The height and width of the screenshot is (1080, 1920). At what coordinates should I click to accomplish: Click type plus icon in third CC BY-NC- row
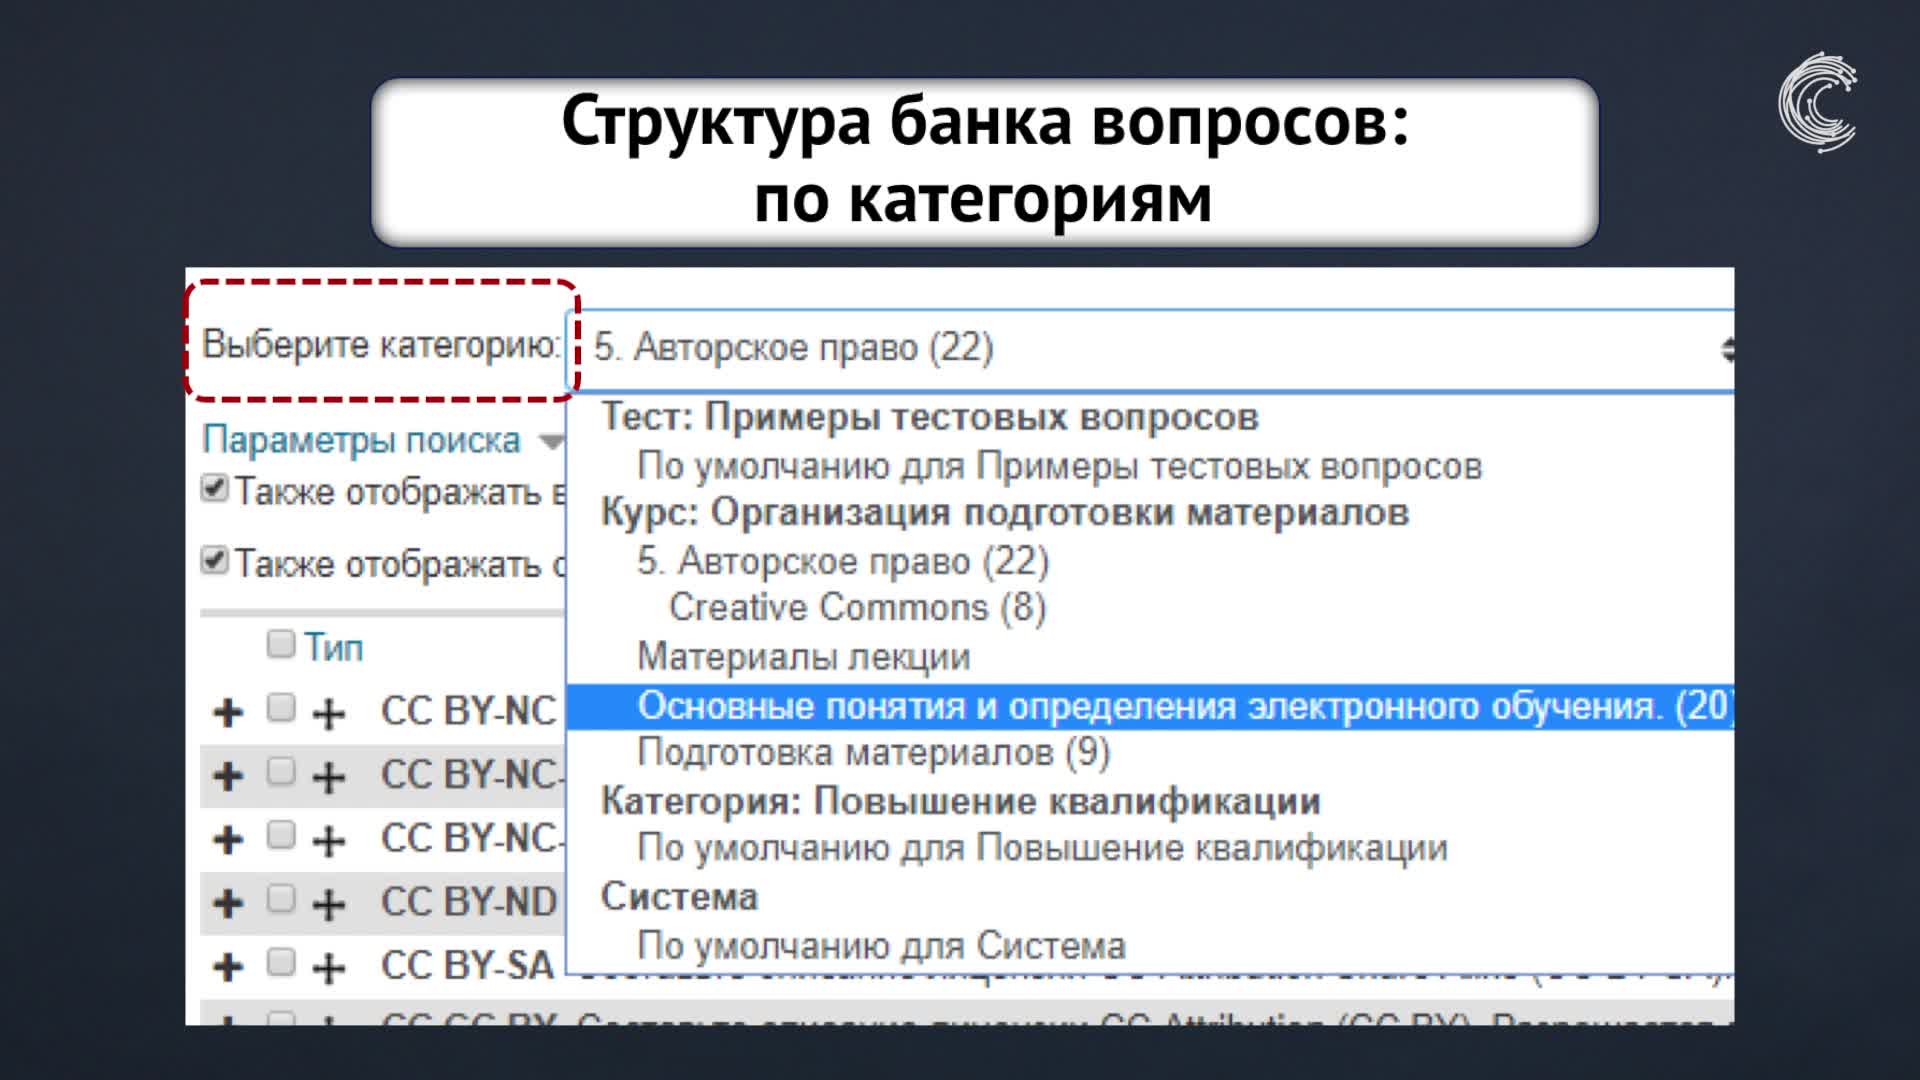tap(329, 841)
